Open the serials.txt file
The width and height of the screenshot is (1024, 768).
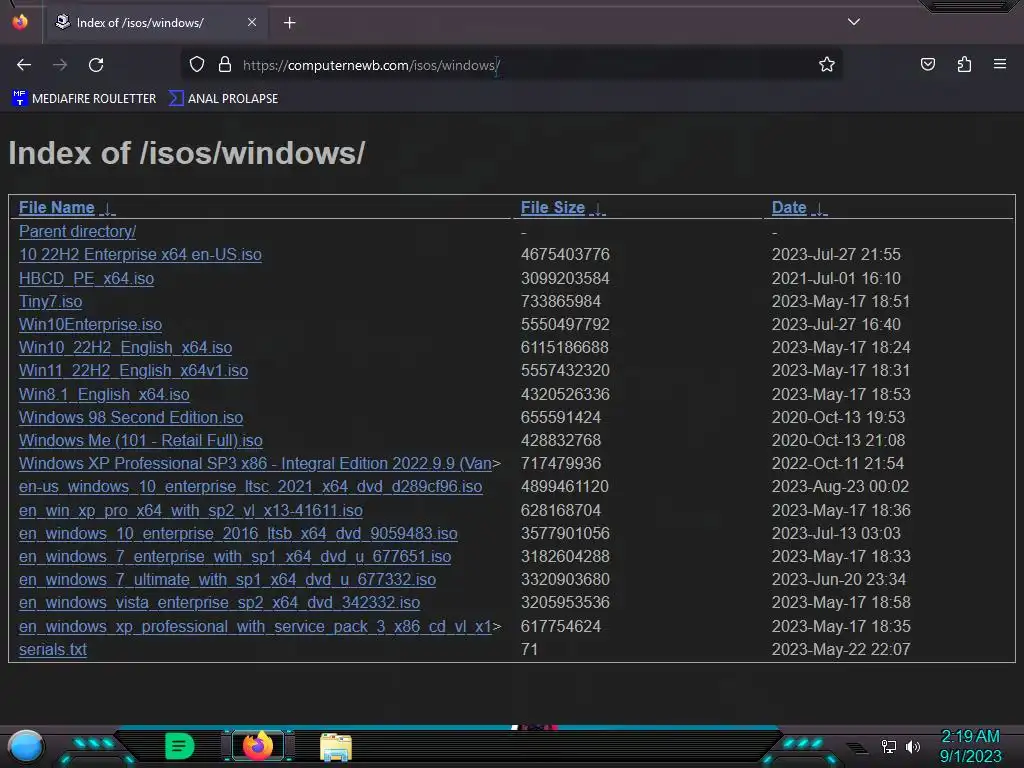point(53,650)
